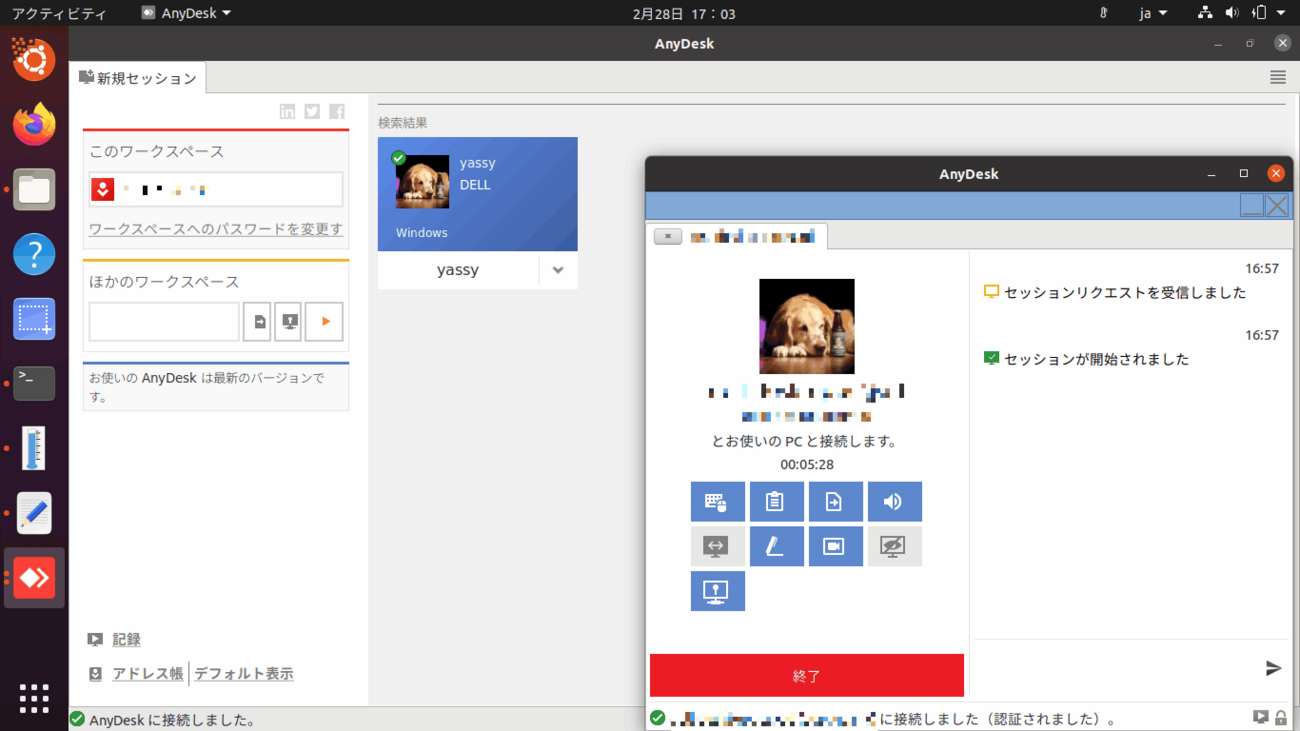Toggle clipboard access permission in session
This screenshot has height=731, width=1300.
coord(776,502)
